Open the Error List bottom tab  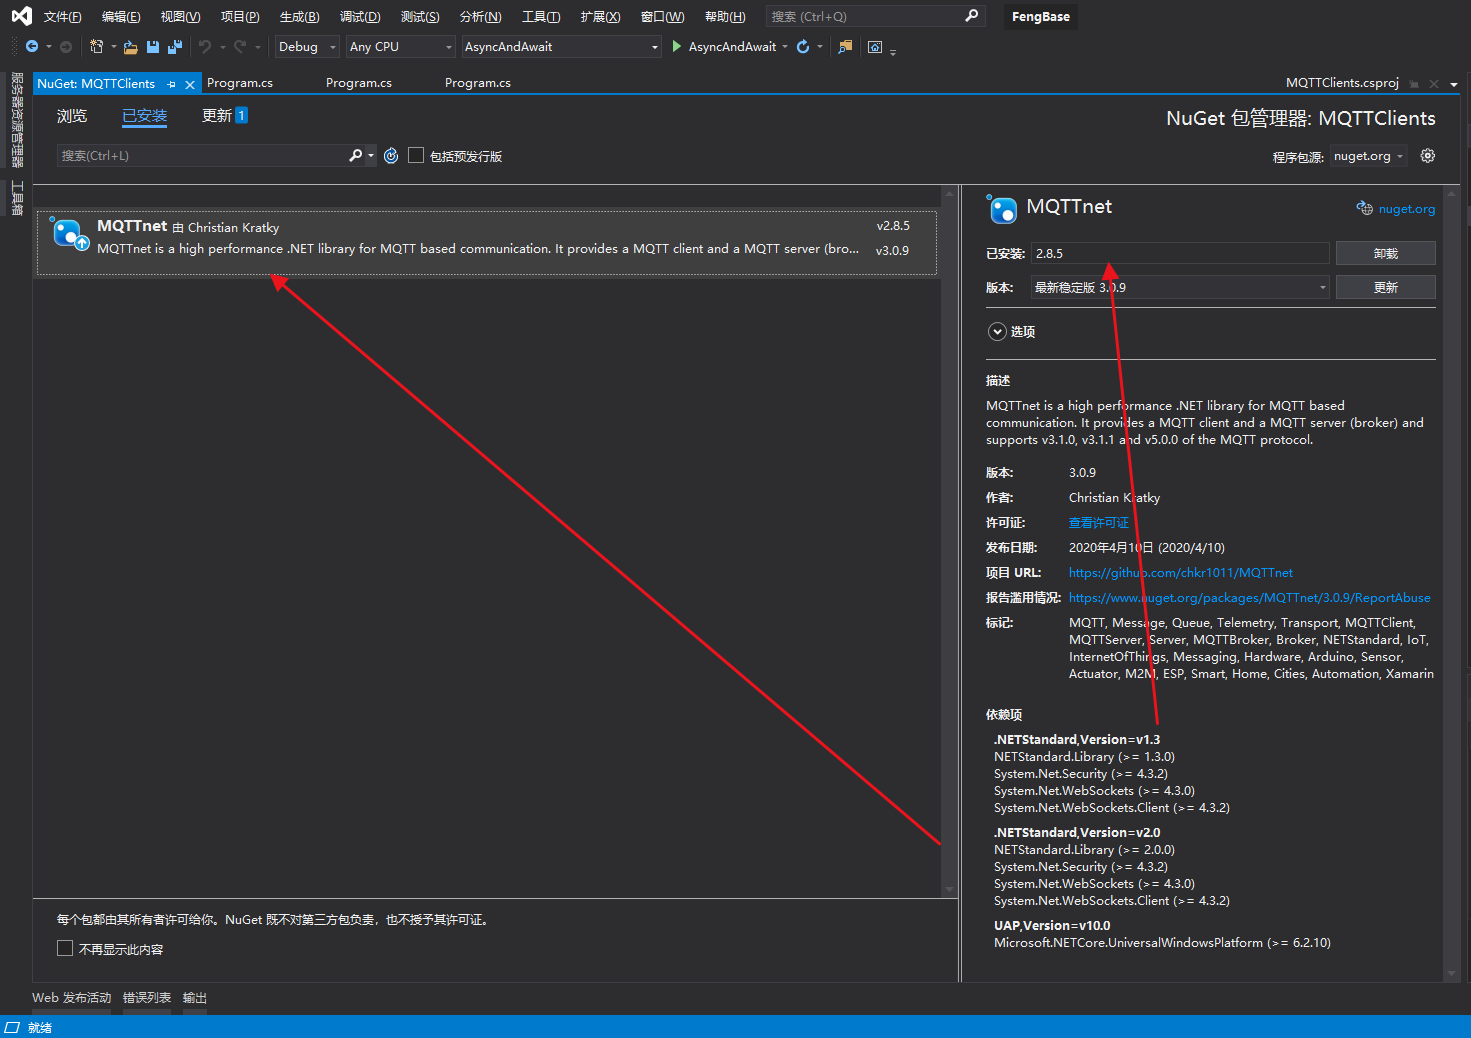point(147,998)
